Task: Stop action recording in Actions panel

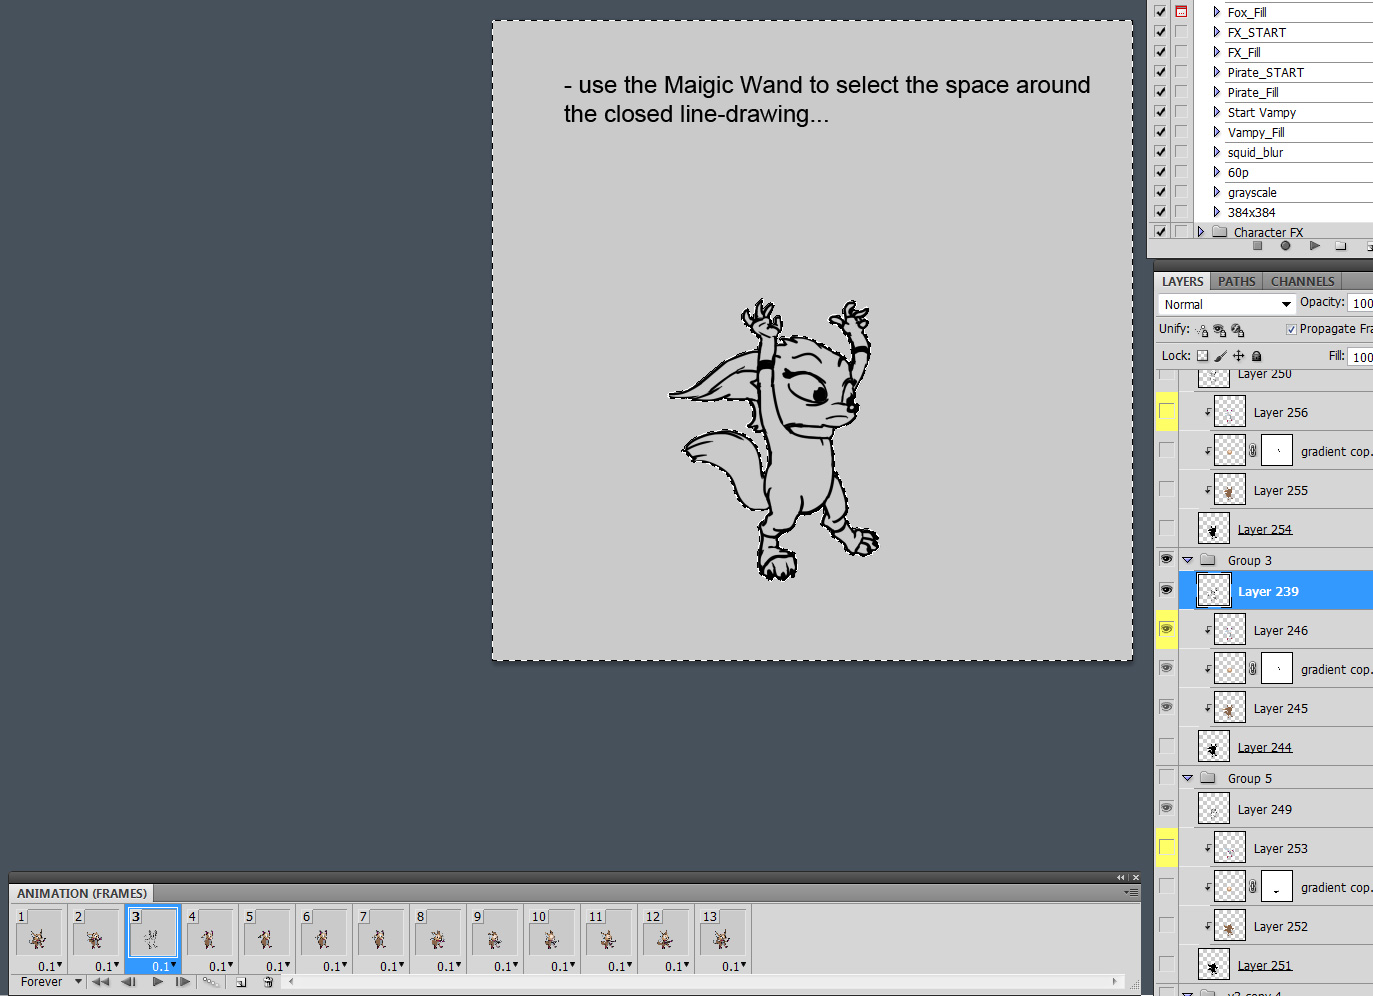Action: click(x=1257, y=245)
